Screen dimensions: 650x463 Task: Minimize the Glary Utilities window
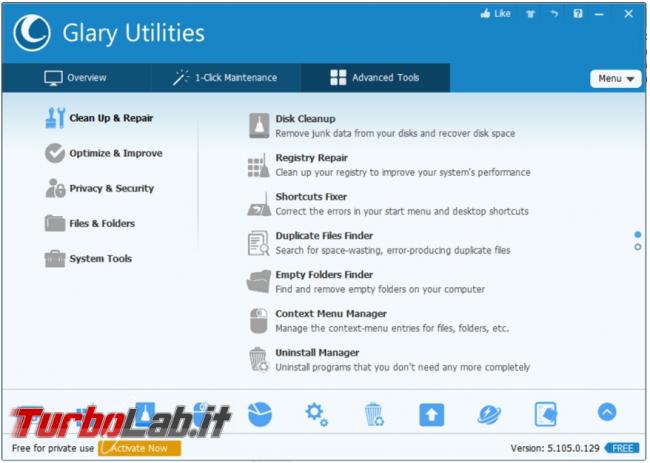click(x=599, y=14)
